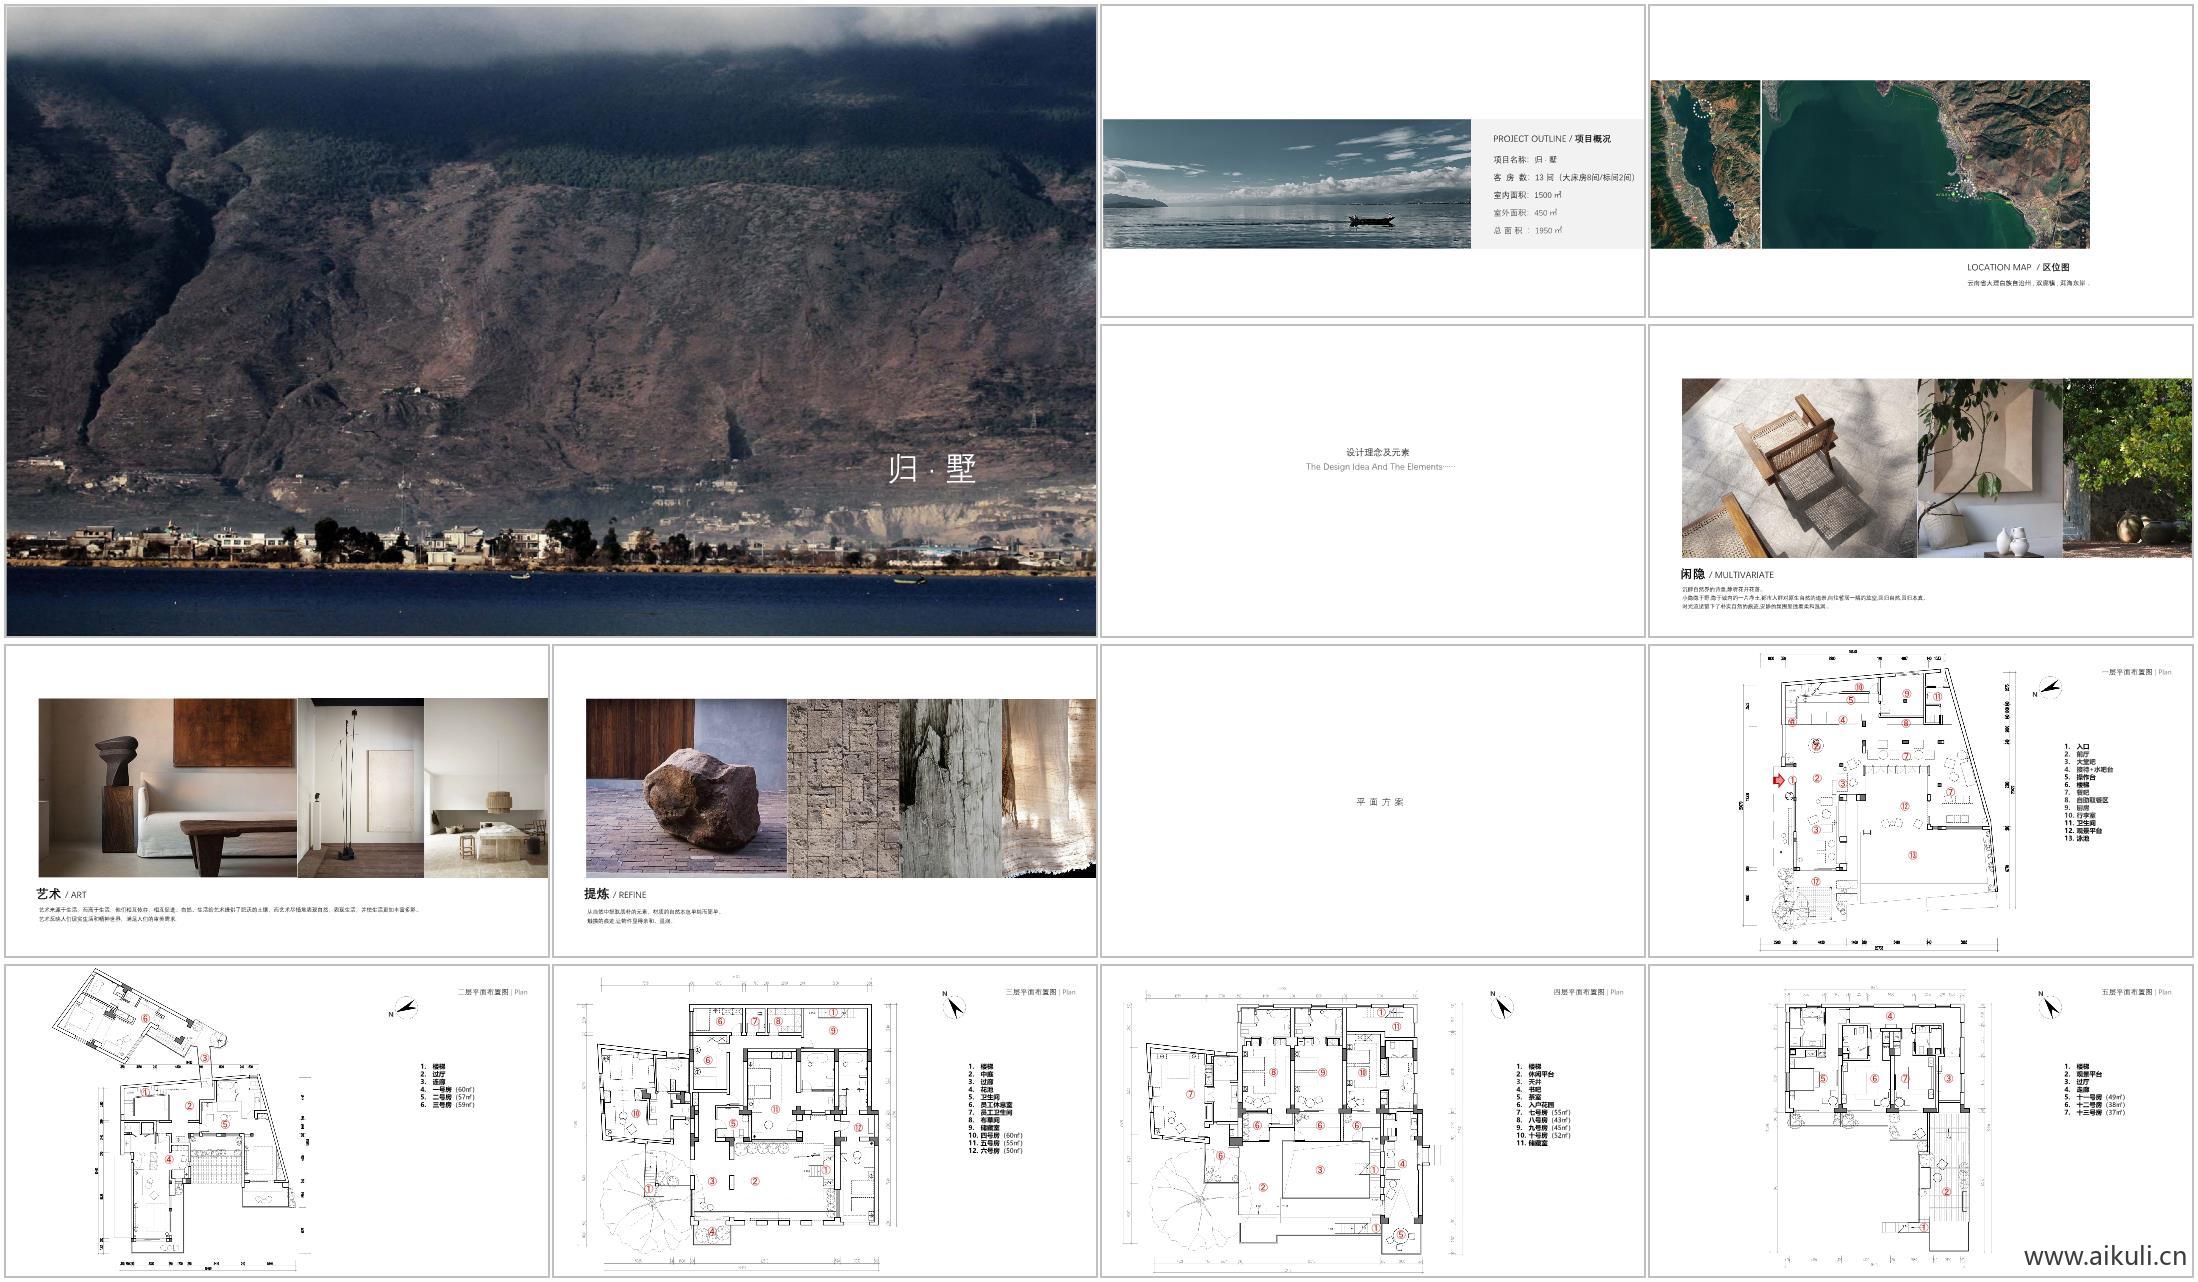Click the dashed circle marker on satellite map
The image size is (2198, 1282).
pos(1703,108)
